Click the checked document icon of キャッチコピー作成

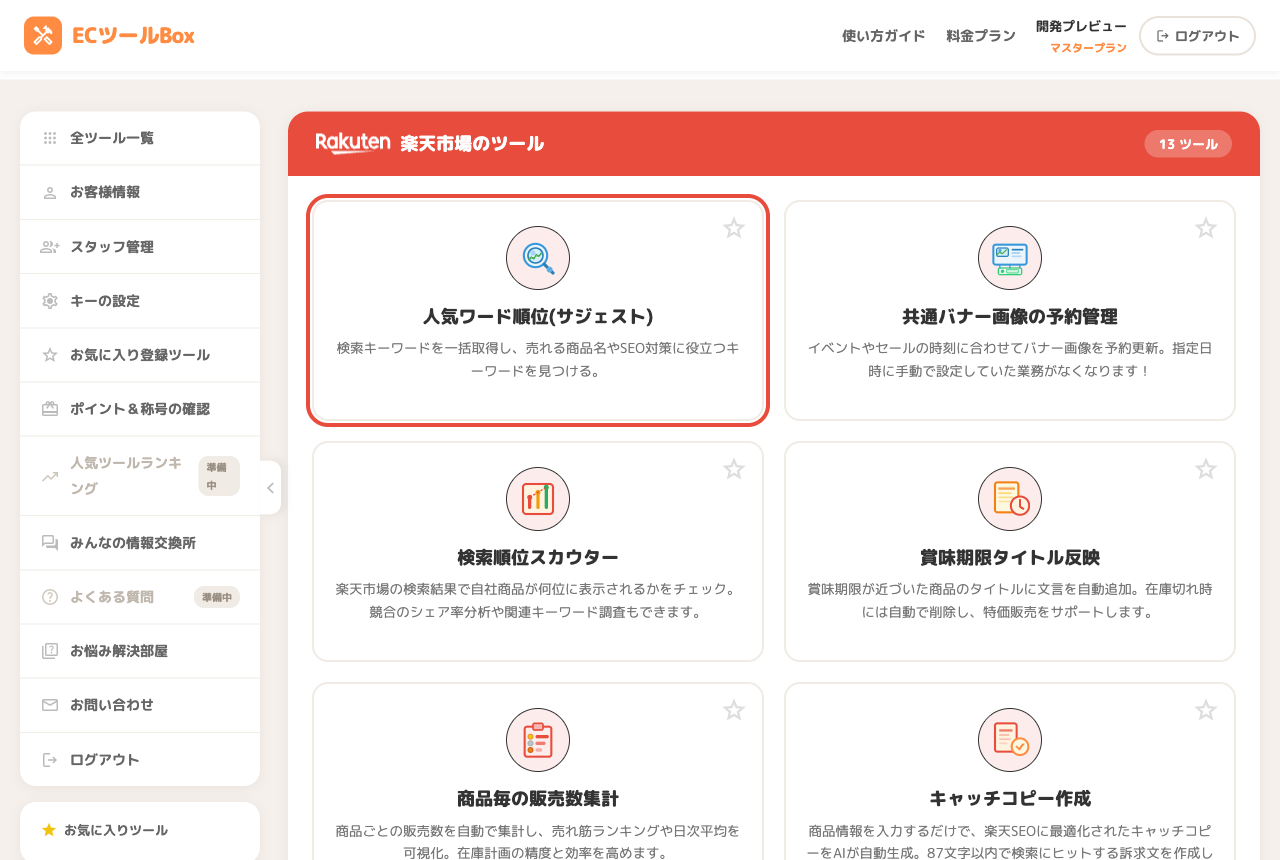1010,740
